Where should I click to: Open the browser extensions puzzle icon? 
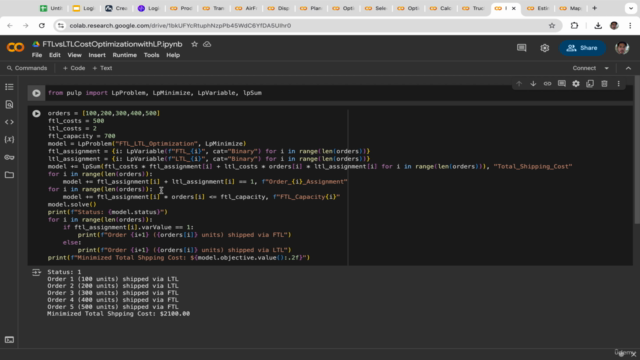tap(574, 25)
